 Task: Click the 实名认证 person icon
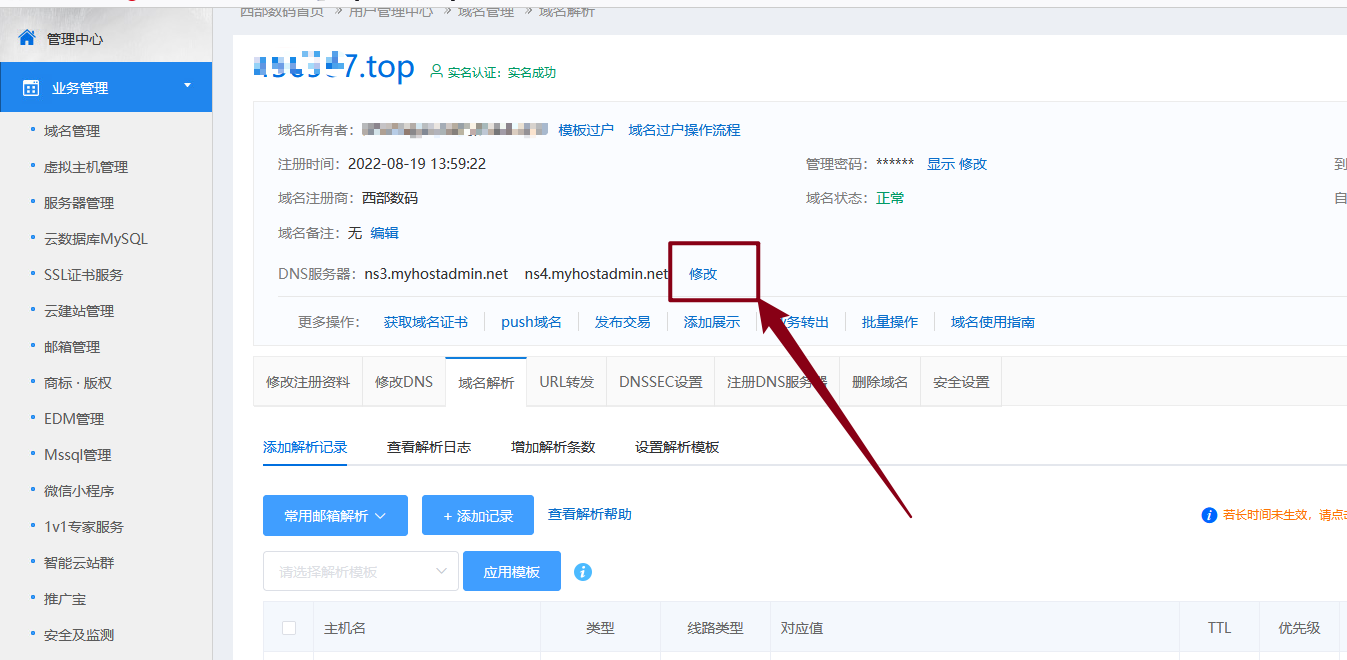pyautogui.click(x=436, y=72)
